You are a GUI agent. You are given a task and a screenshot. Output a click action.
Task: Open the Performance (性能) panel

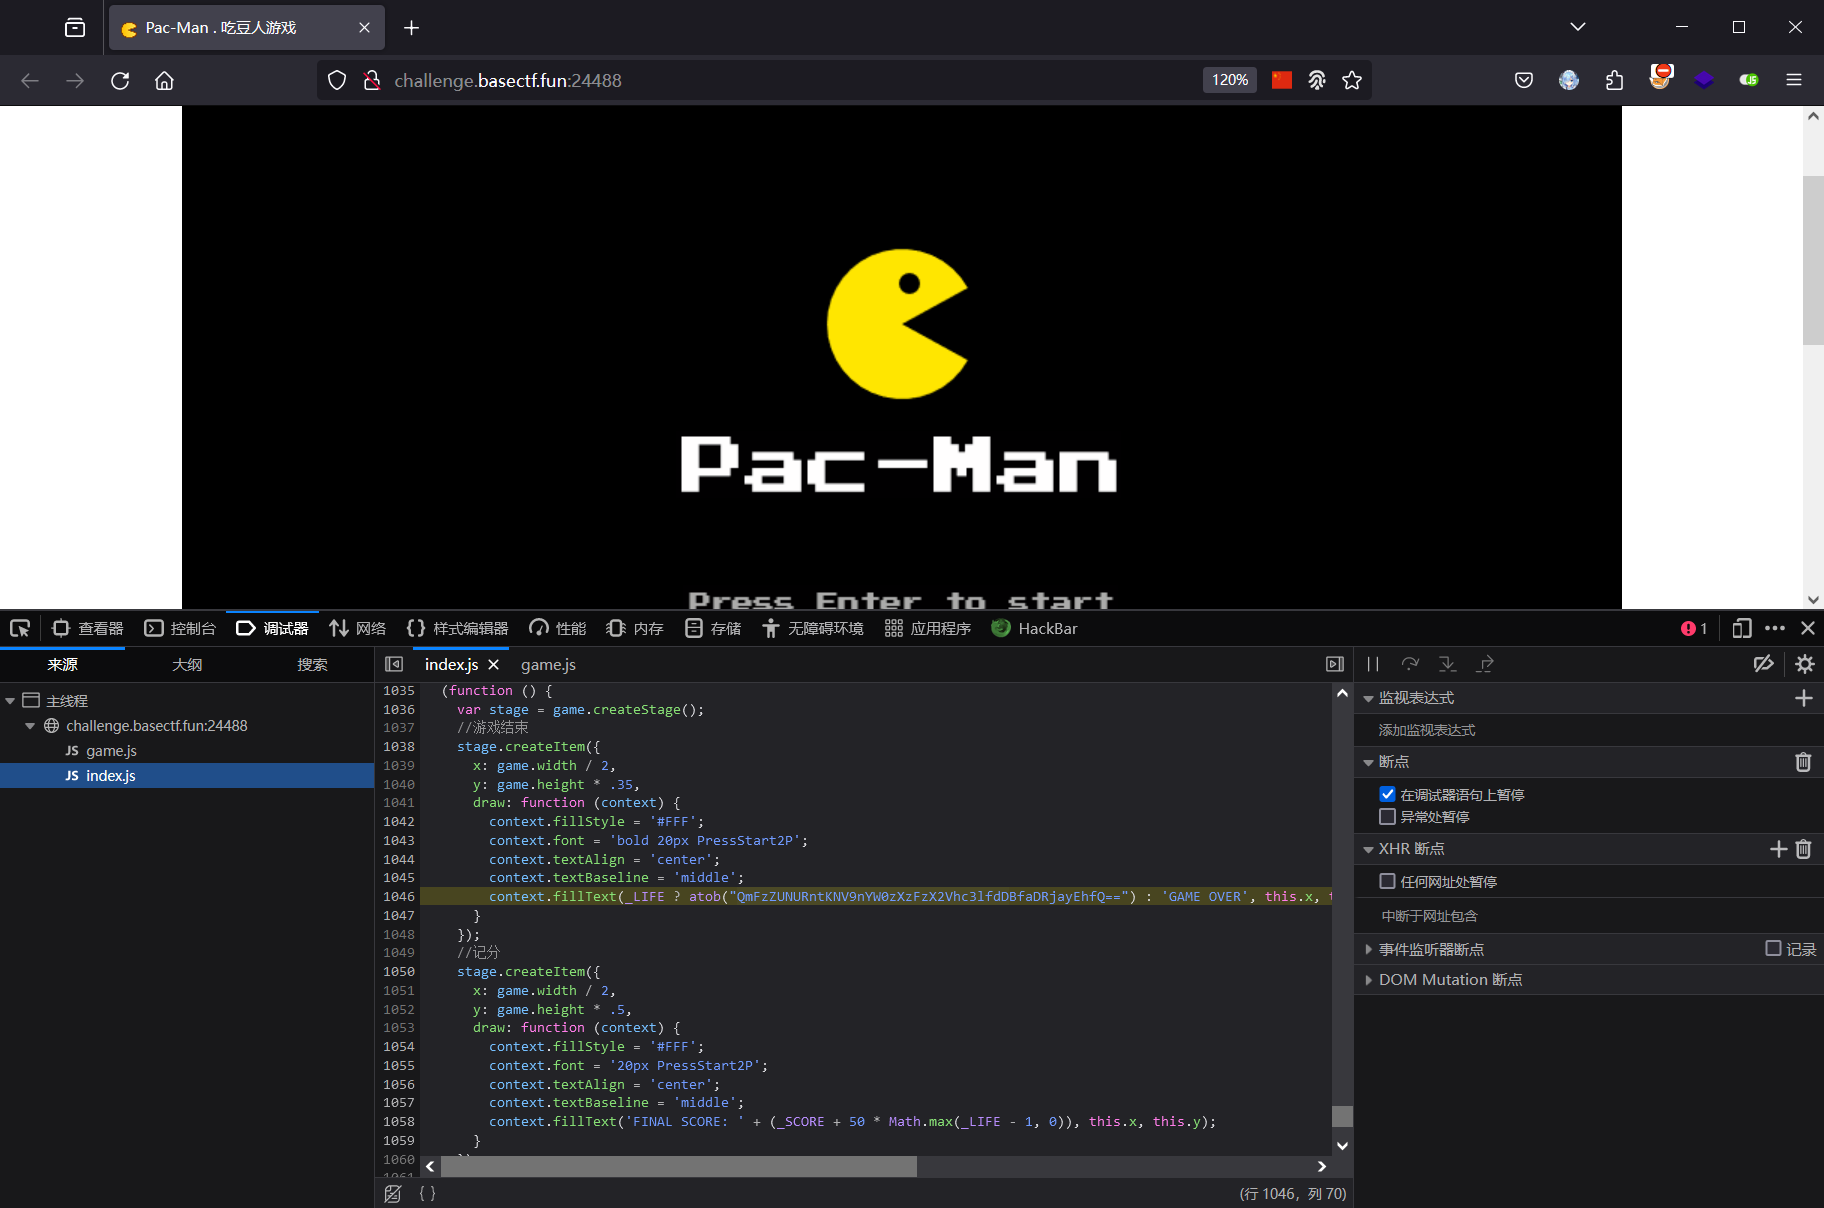click(x=558, y=628)
